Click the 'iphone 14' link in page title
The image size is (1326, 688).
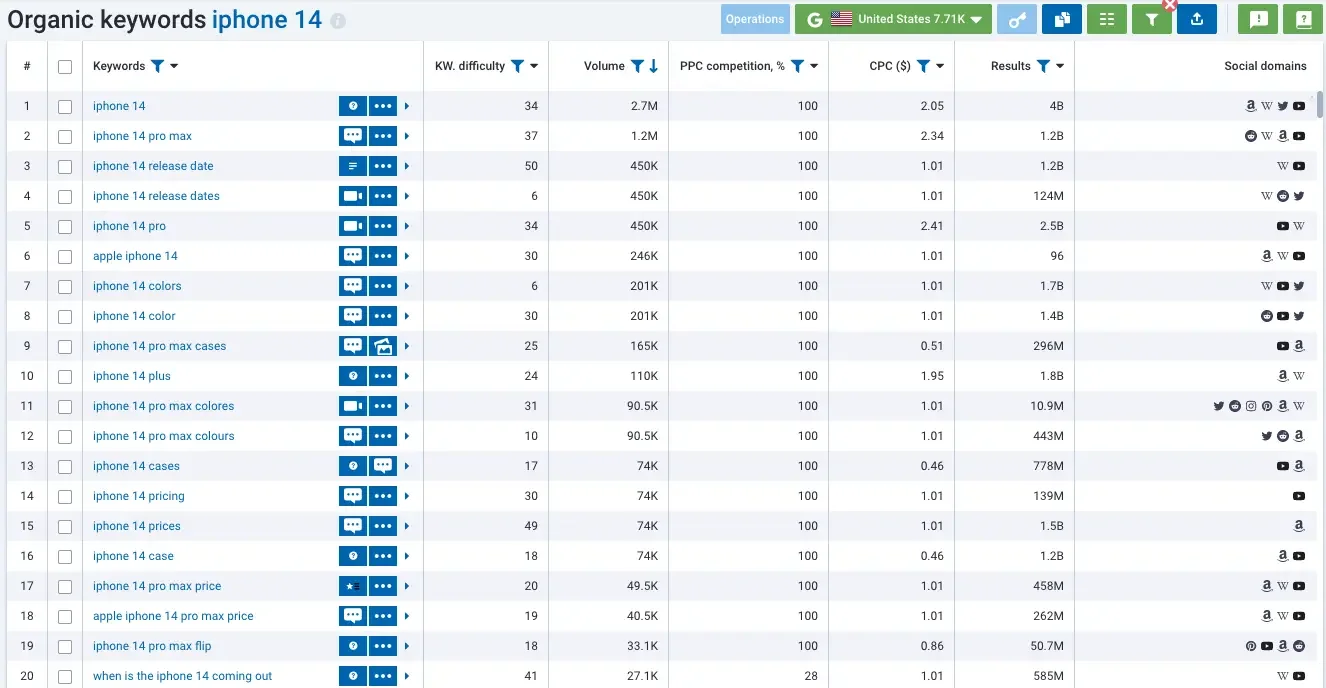click(x=267, y=19)
